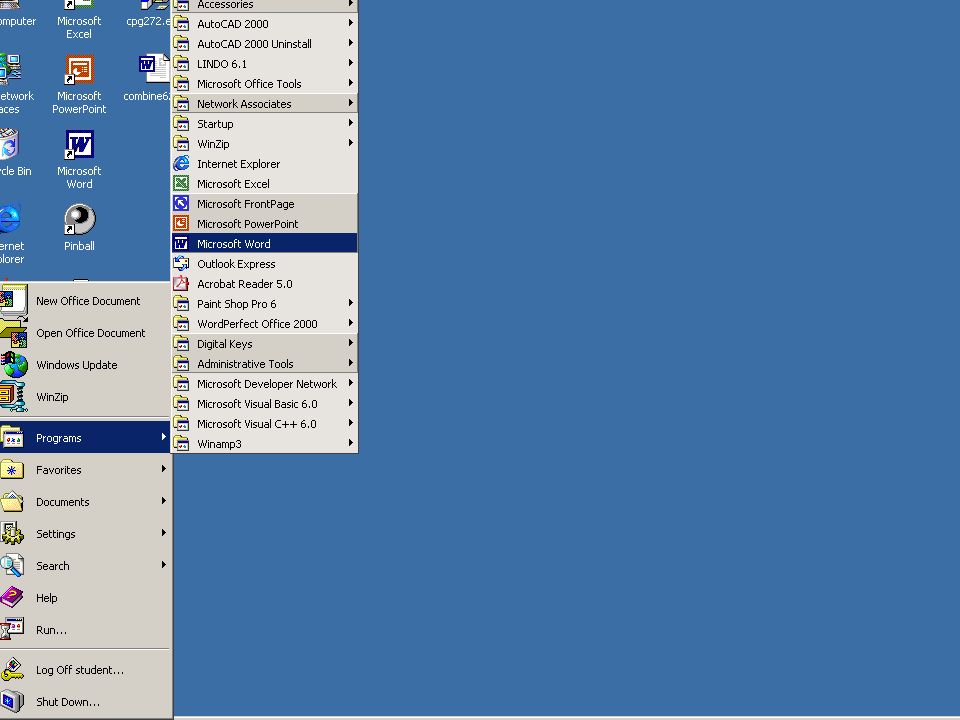This screenshot has height=720, width=960.
Task: Open Windows Update entry
Action: [x=85, y=365]
